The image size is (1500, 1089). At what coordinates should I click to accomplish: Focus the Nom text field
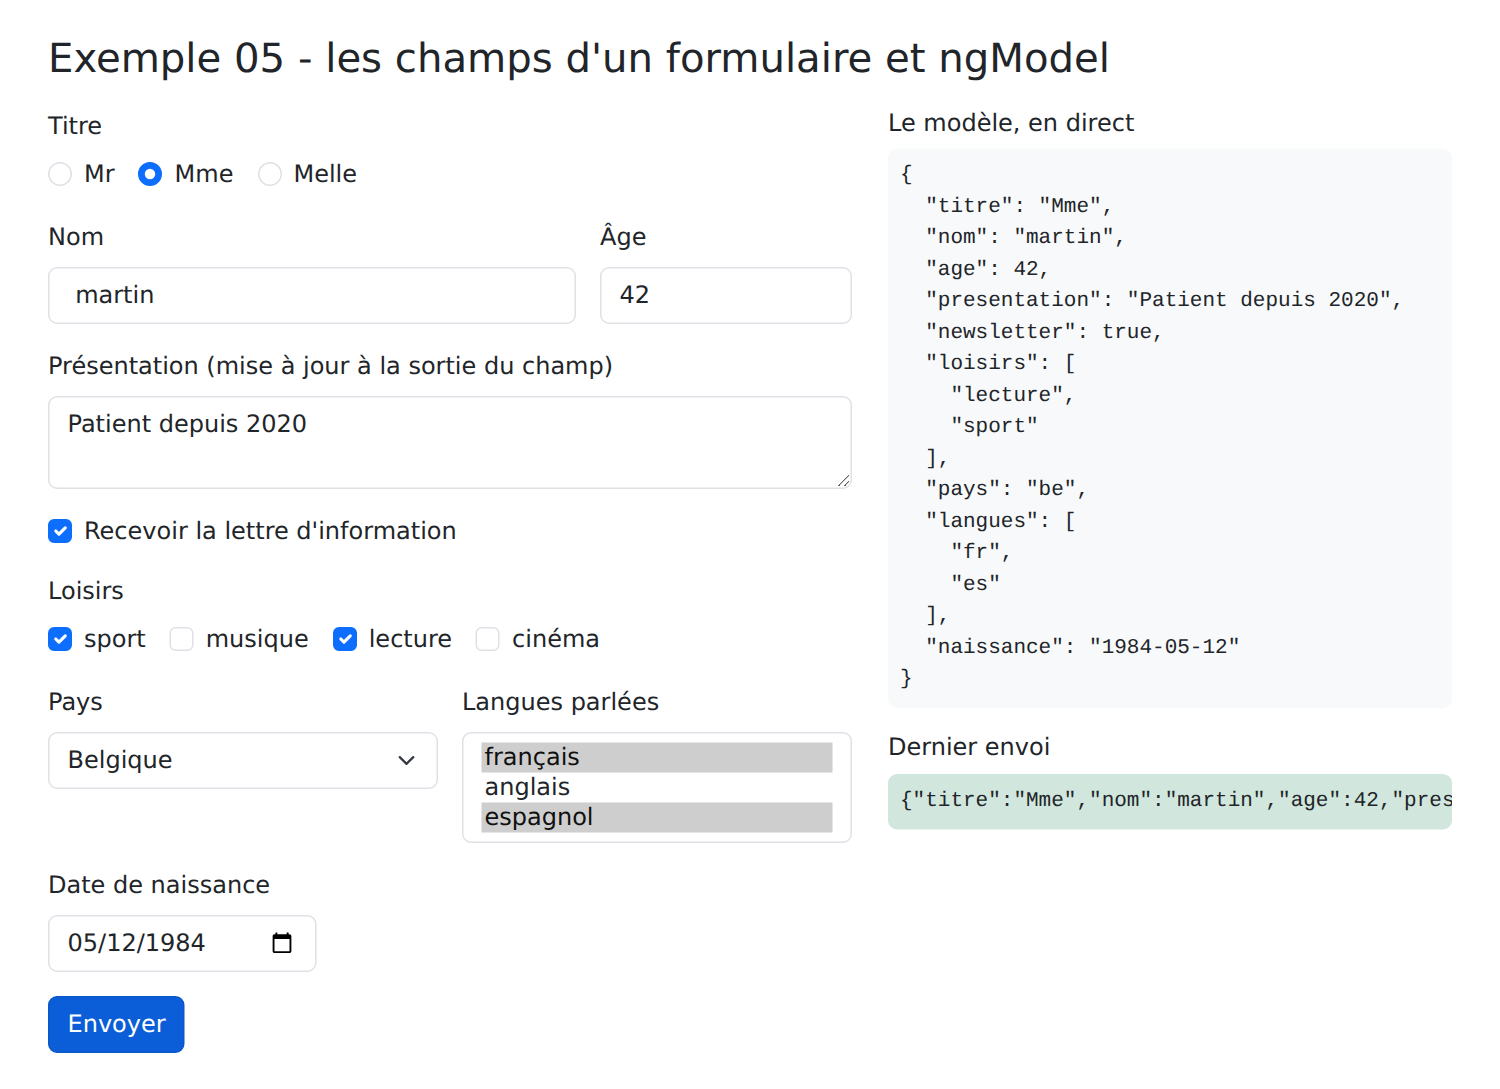click(312, 295)
